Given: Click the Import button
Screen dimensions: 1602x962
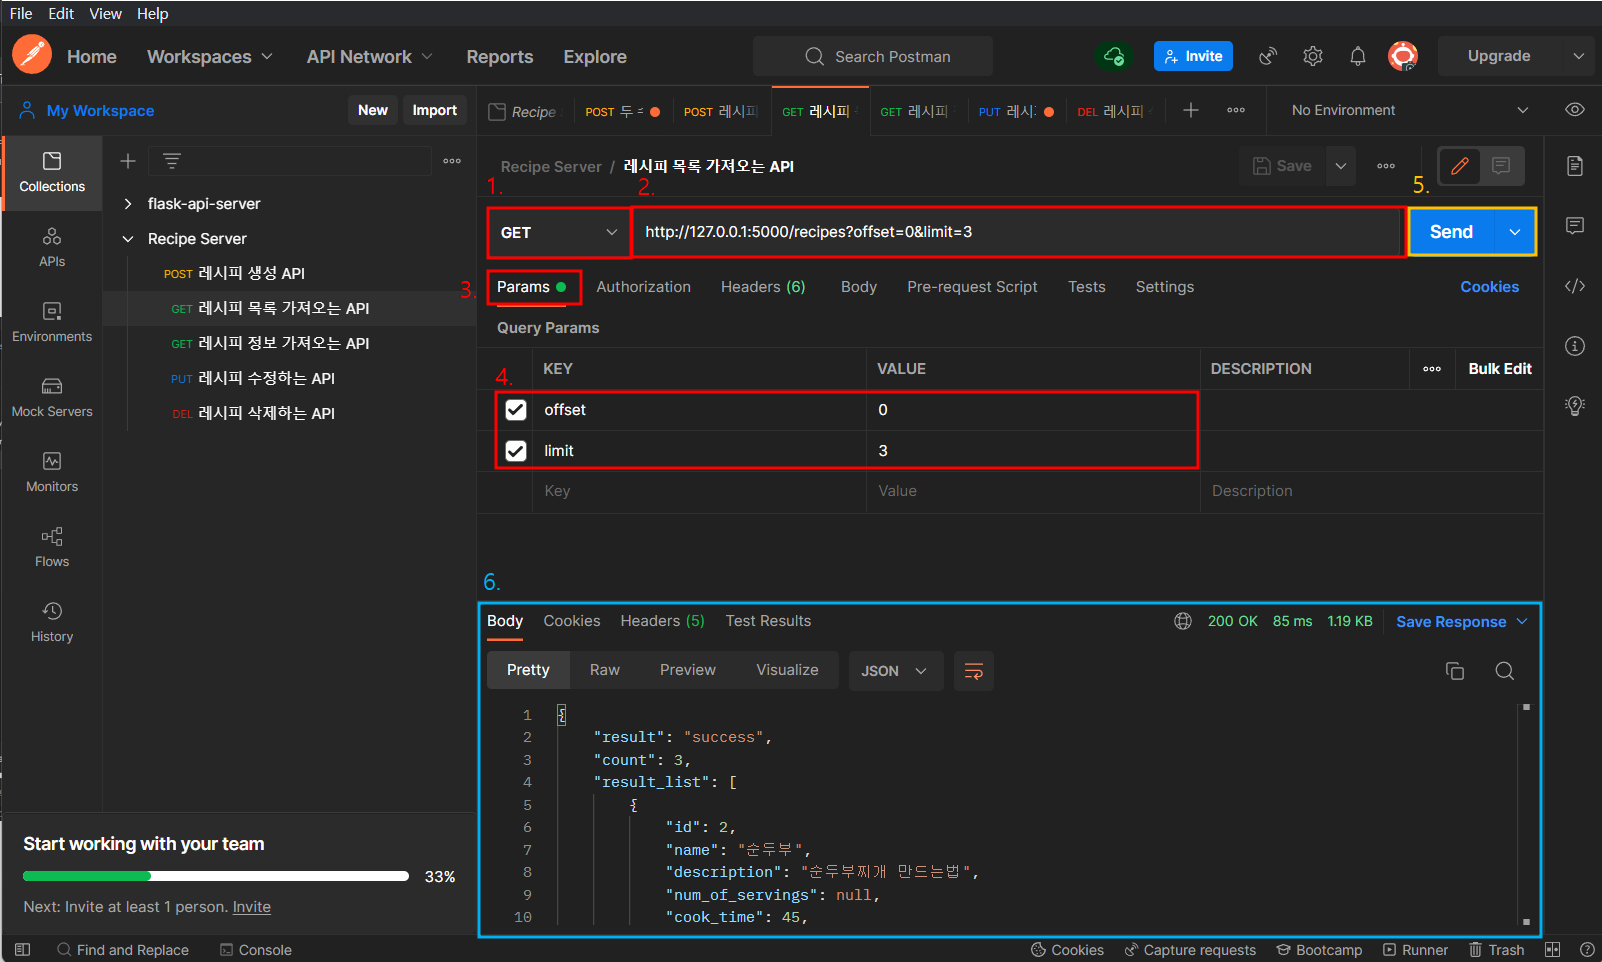Looking at the screenshot, I should coord(435,110).
